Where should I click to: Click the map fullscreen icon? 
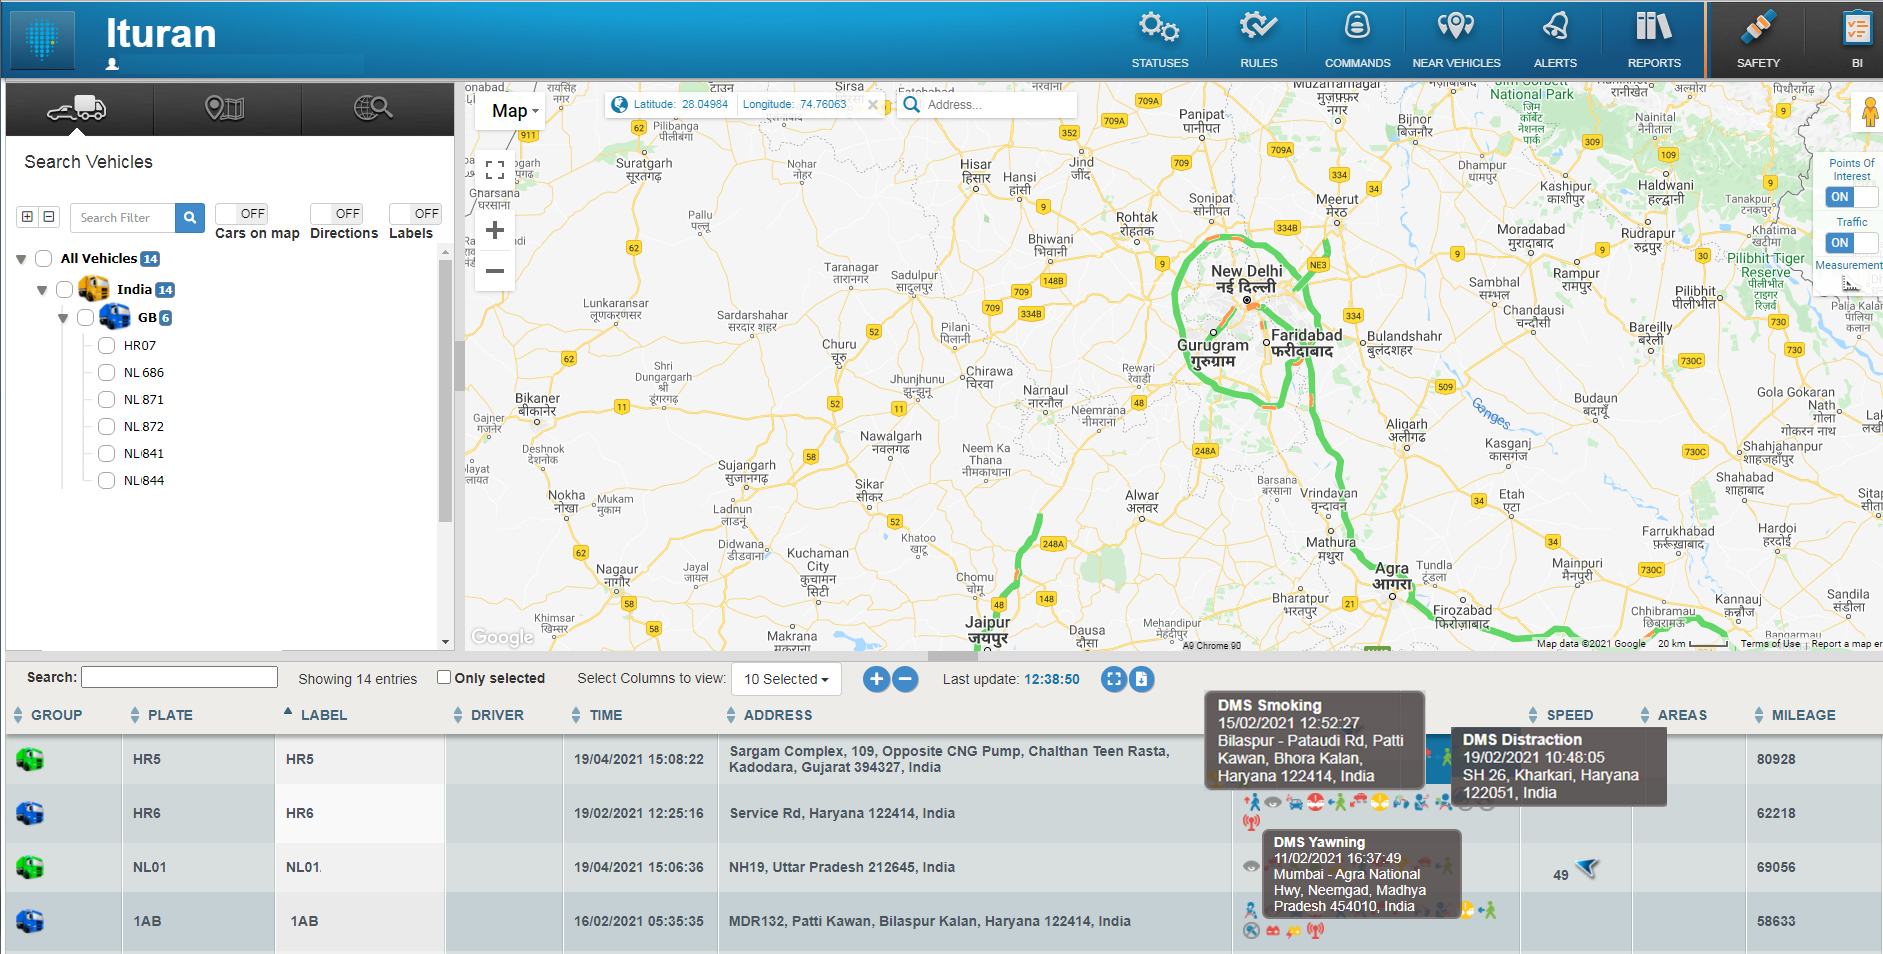click(495, 170)
